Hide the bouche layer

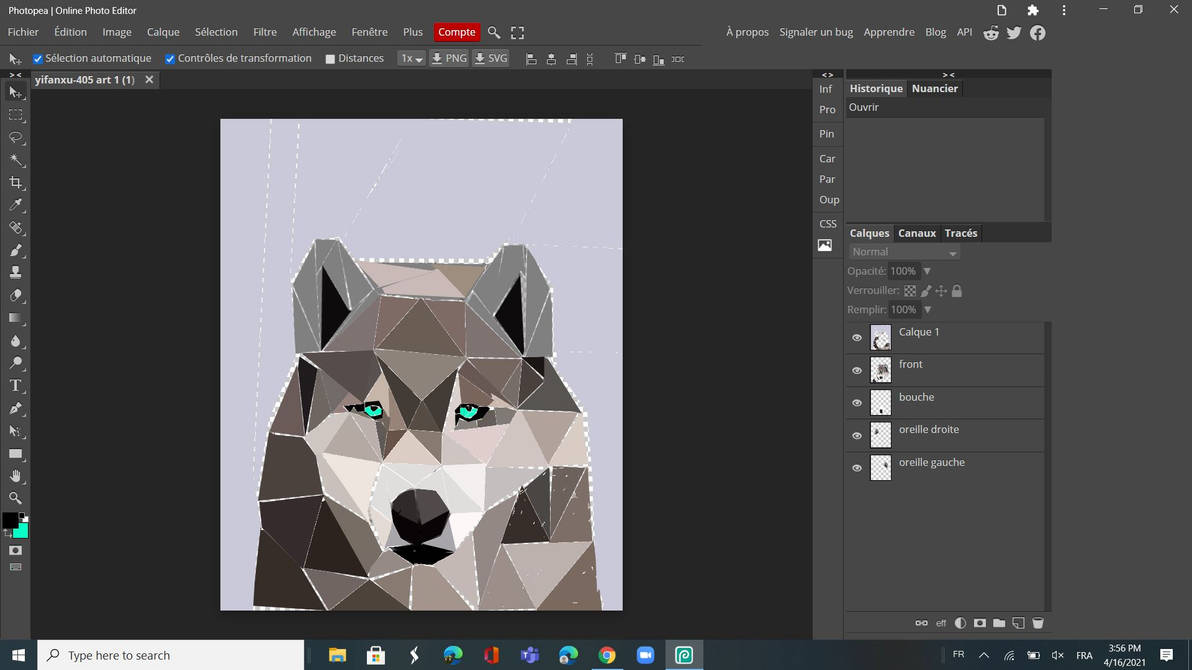coord(857,402)
